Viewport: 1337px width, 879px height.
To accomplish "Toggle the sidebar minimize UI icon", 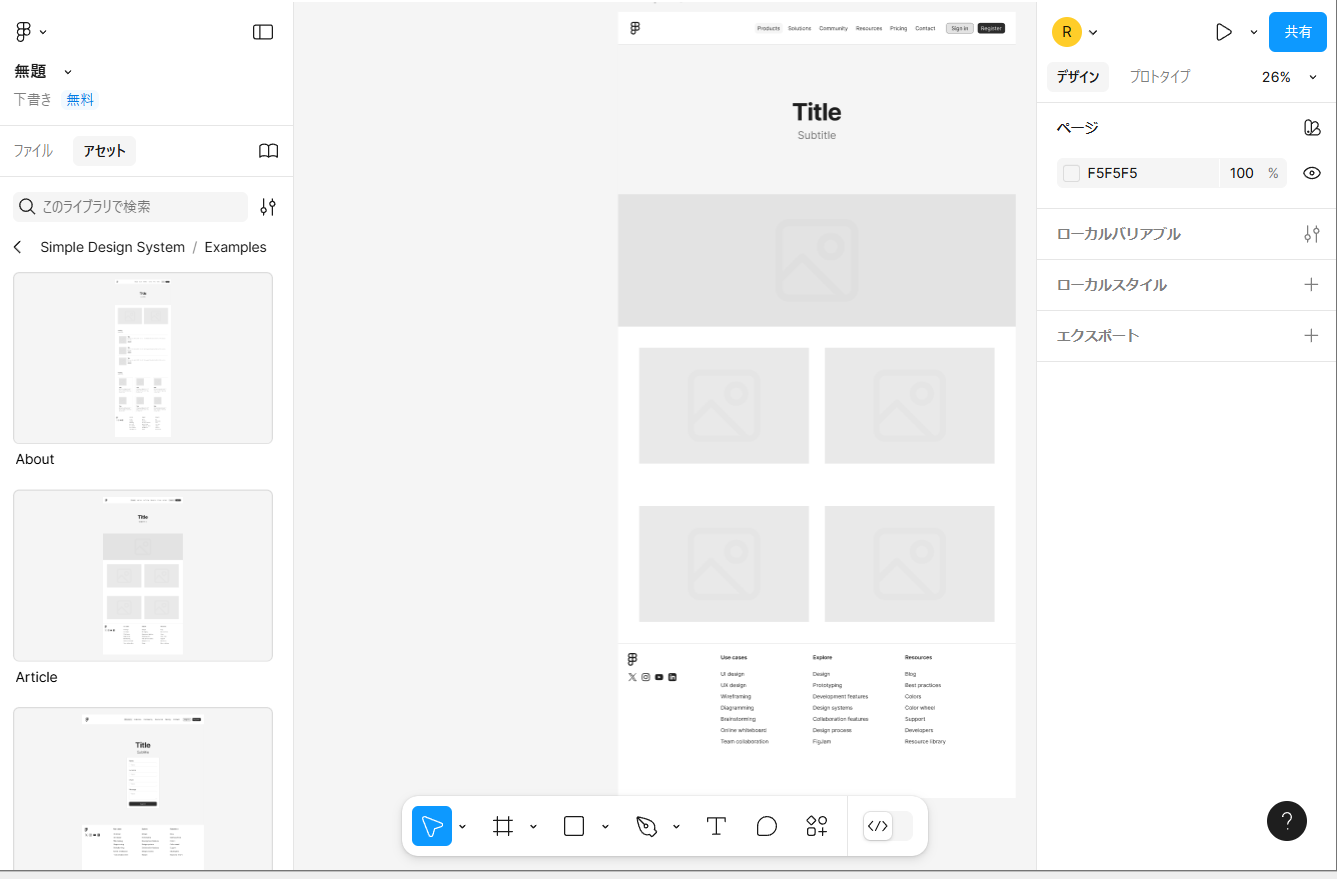I will (263, 32).
